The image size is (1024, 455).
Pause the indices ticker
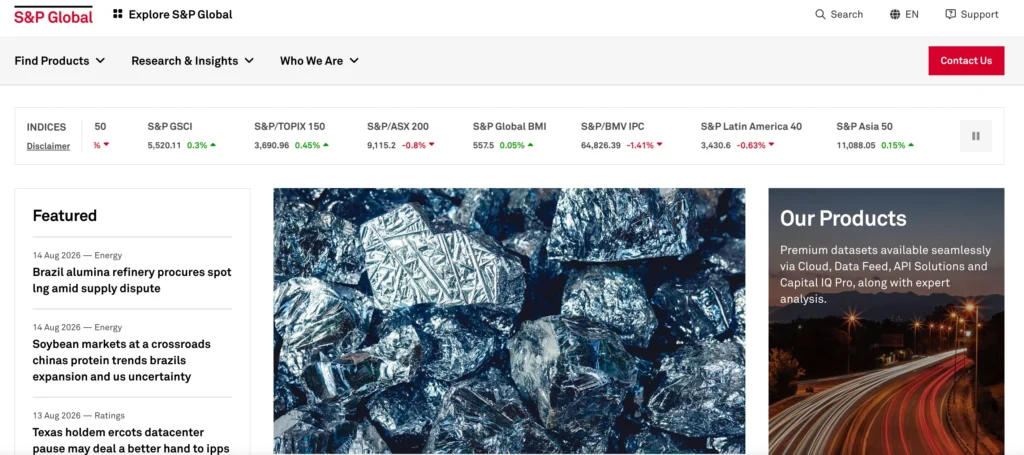[x=976, y=136]
